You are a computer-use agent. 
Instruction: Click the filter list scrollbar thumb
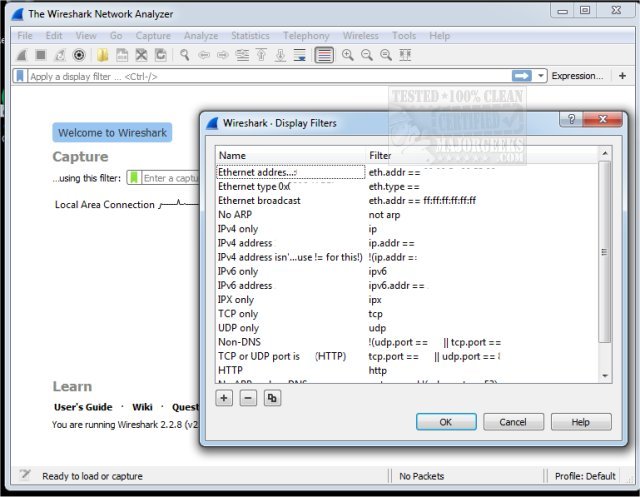[604, 252]
